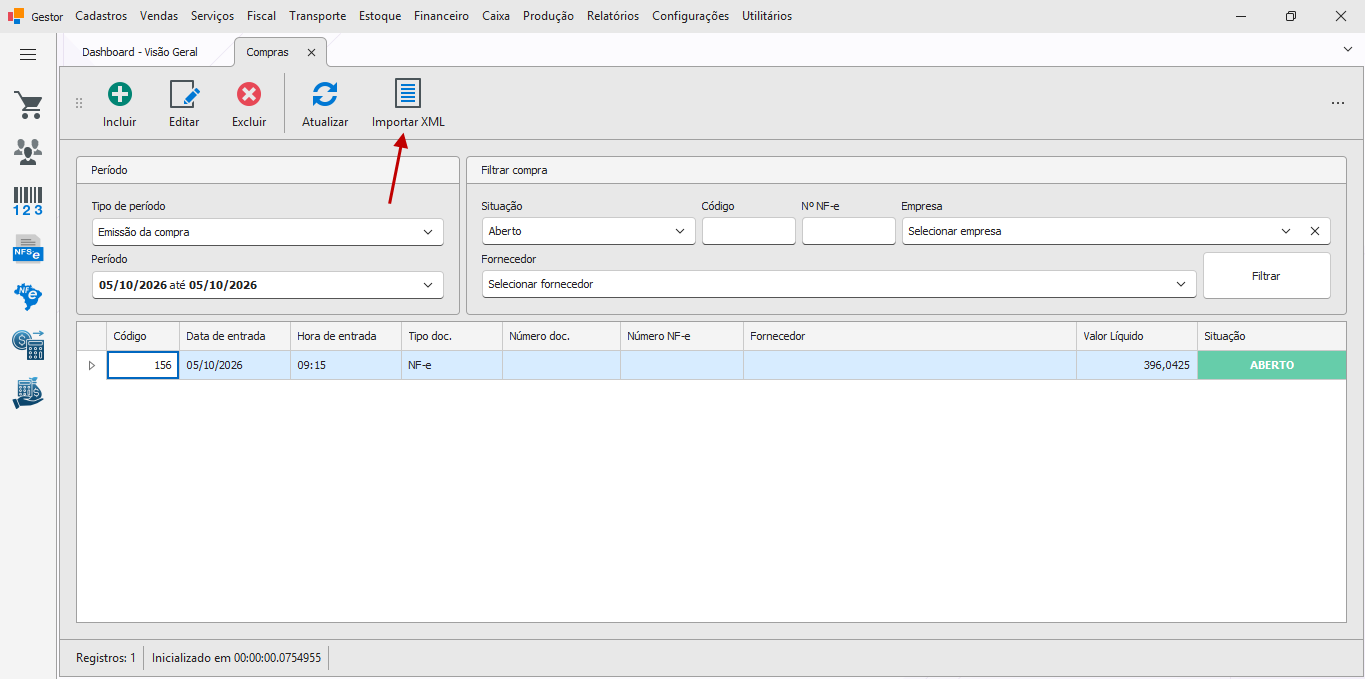
Task: Click the Gestor title text
Action: tap(47, 16)
